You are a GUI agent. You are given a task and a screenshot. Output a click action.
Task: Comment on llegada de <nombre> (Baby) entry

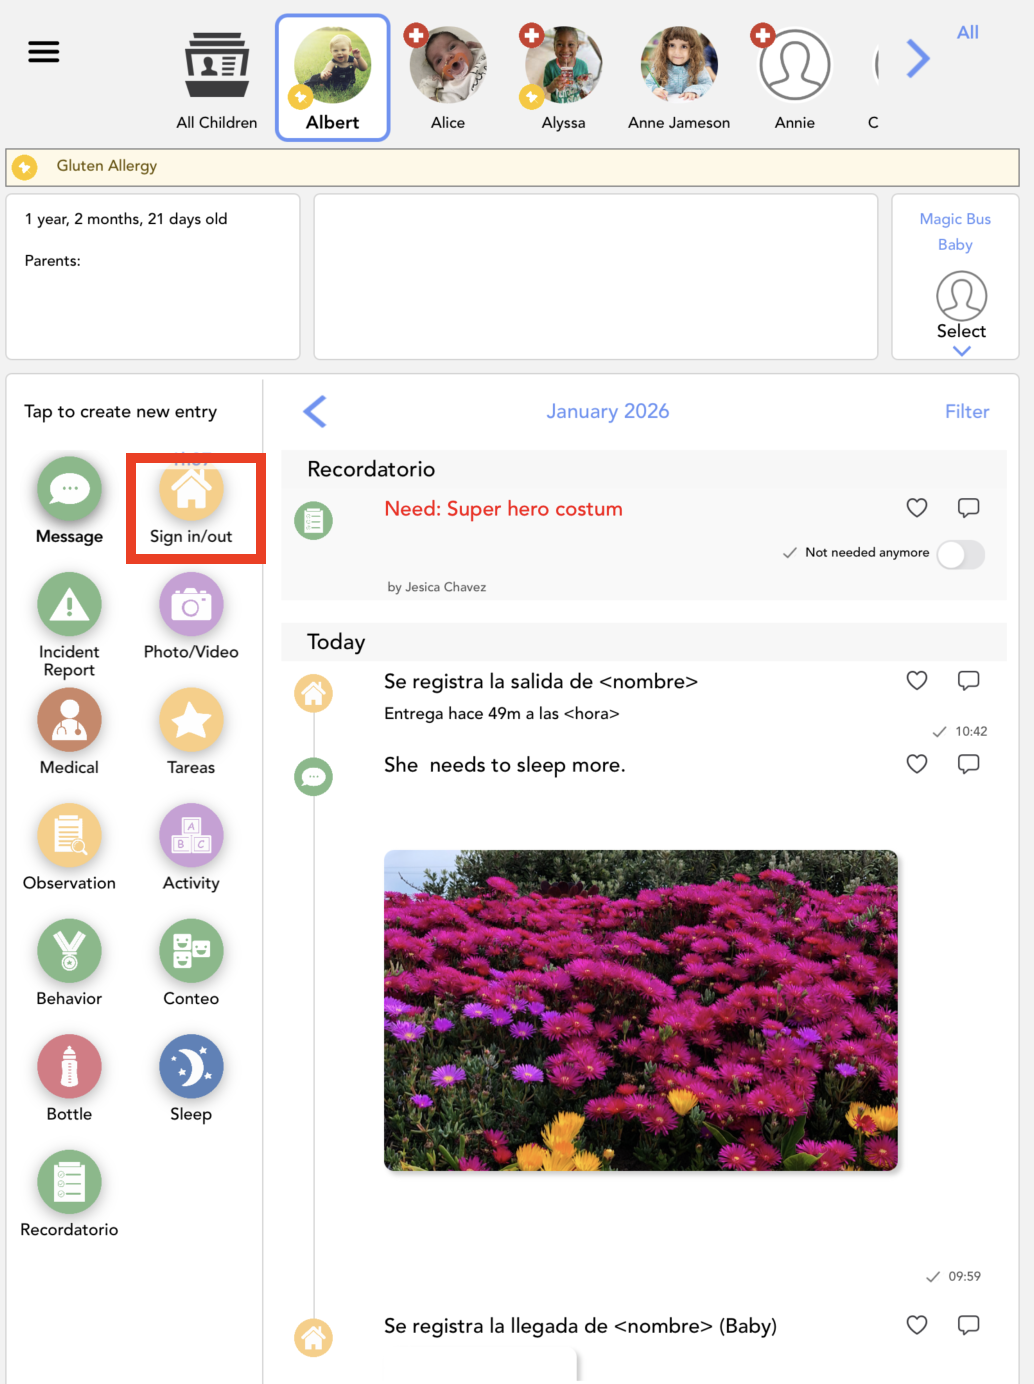[x=968, y=1325]
